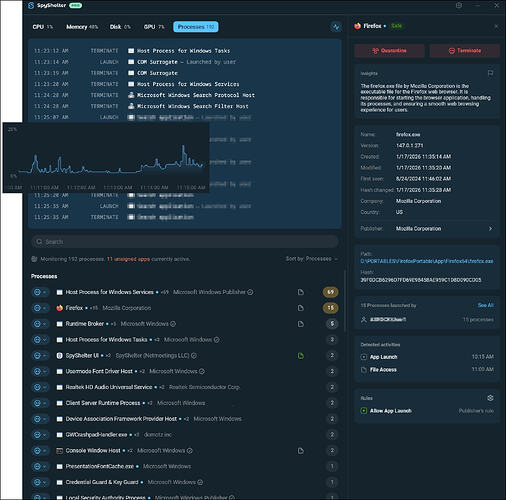Click verified badge after Microsoft Windows Publisher
The width and height of the screenshot is (506, 500).
click(250, 292)
